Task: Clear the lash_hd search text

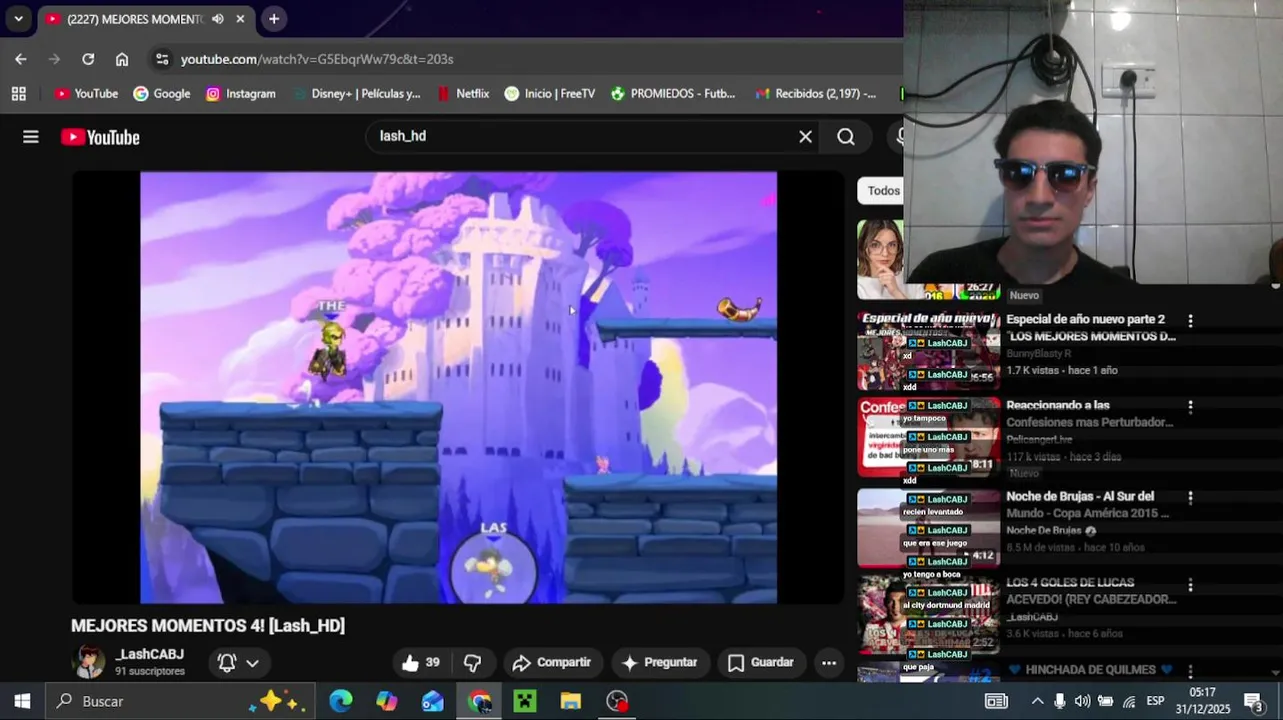Action: [805, 136]
